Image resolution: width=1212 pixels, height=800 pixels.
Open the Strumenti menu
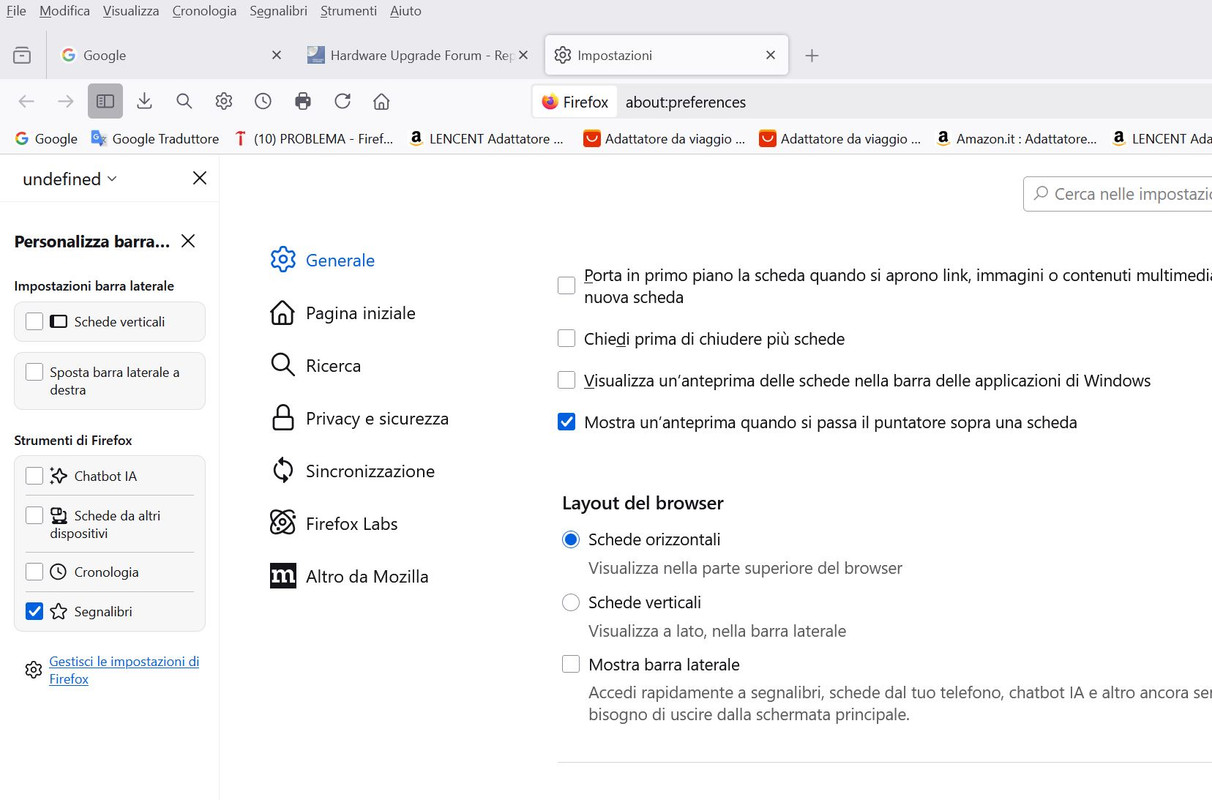coord(348,11)
